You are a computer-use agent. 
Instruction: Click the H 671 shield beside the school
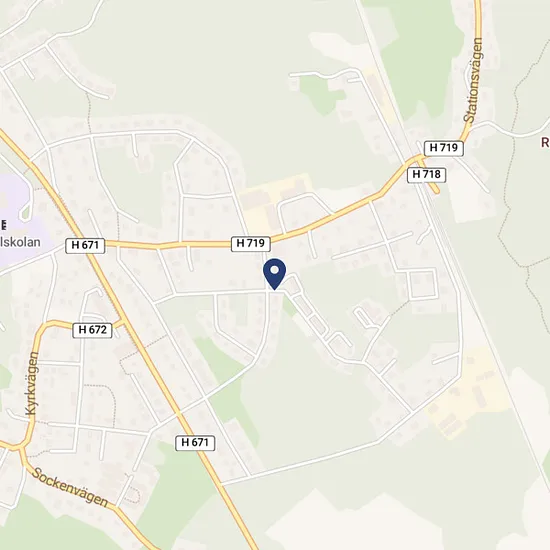(x=85, y=245)
